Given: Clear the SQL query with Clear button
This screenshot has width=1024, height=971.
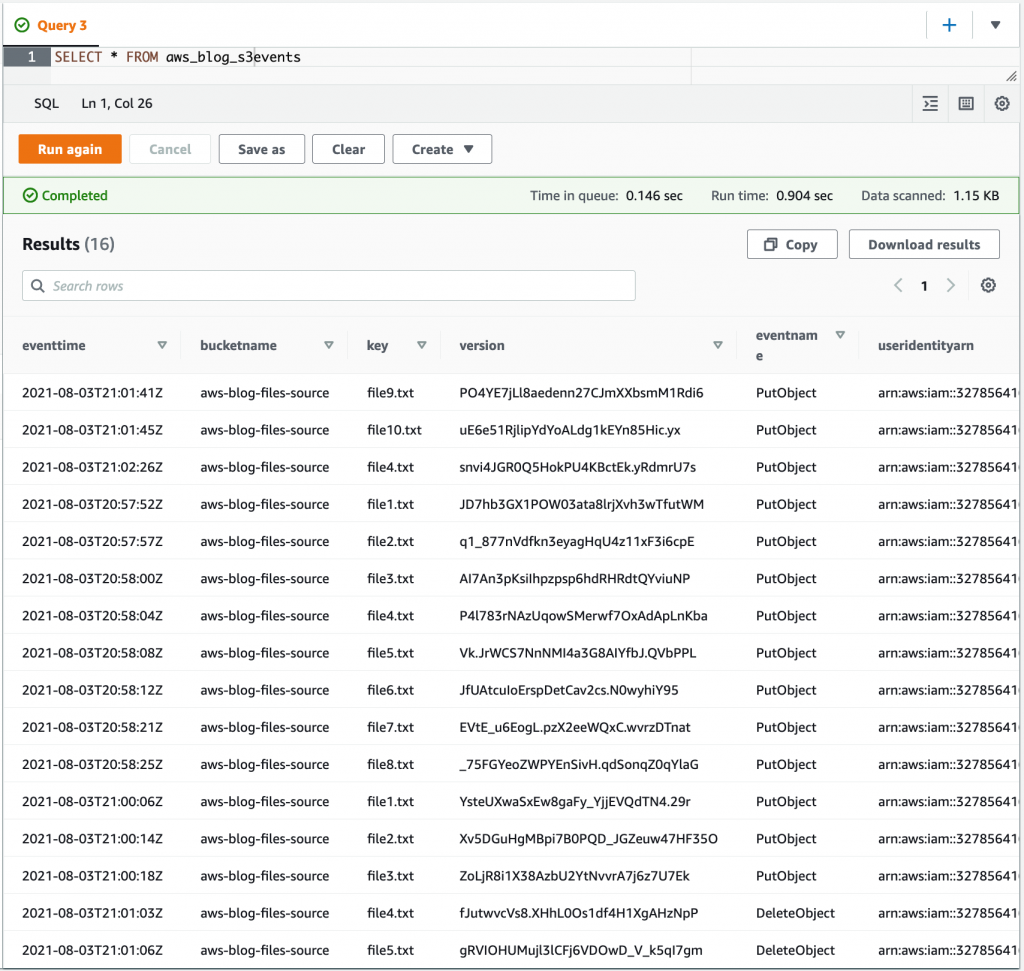Looking at the screenshot, I should [348, 149].
